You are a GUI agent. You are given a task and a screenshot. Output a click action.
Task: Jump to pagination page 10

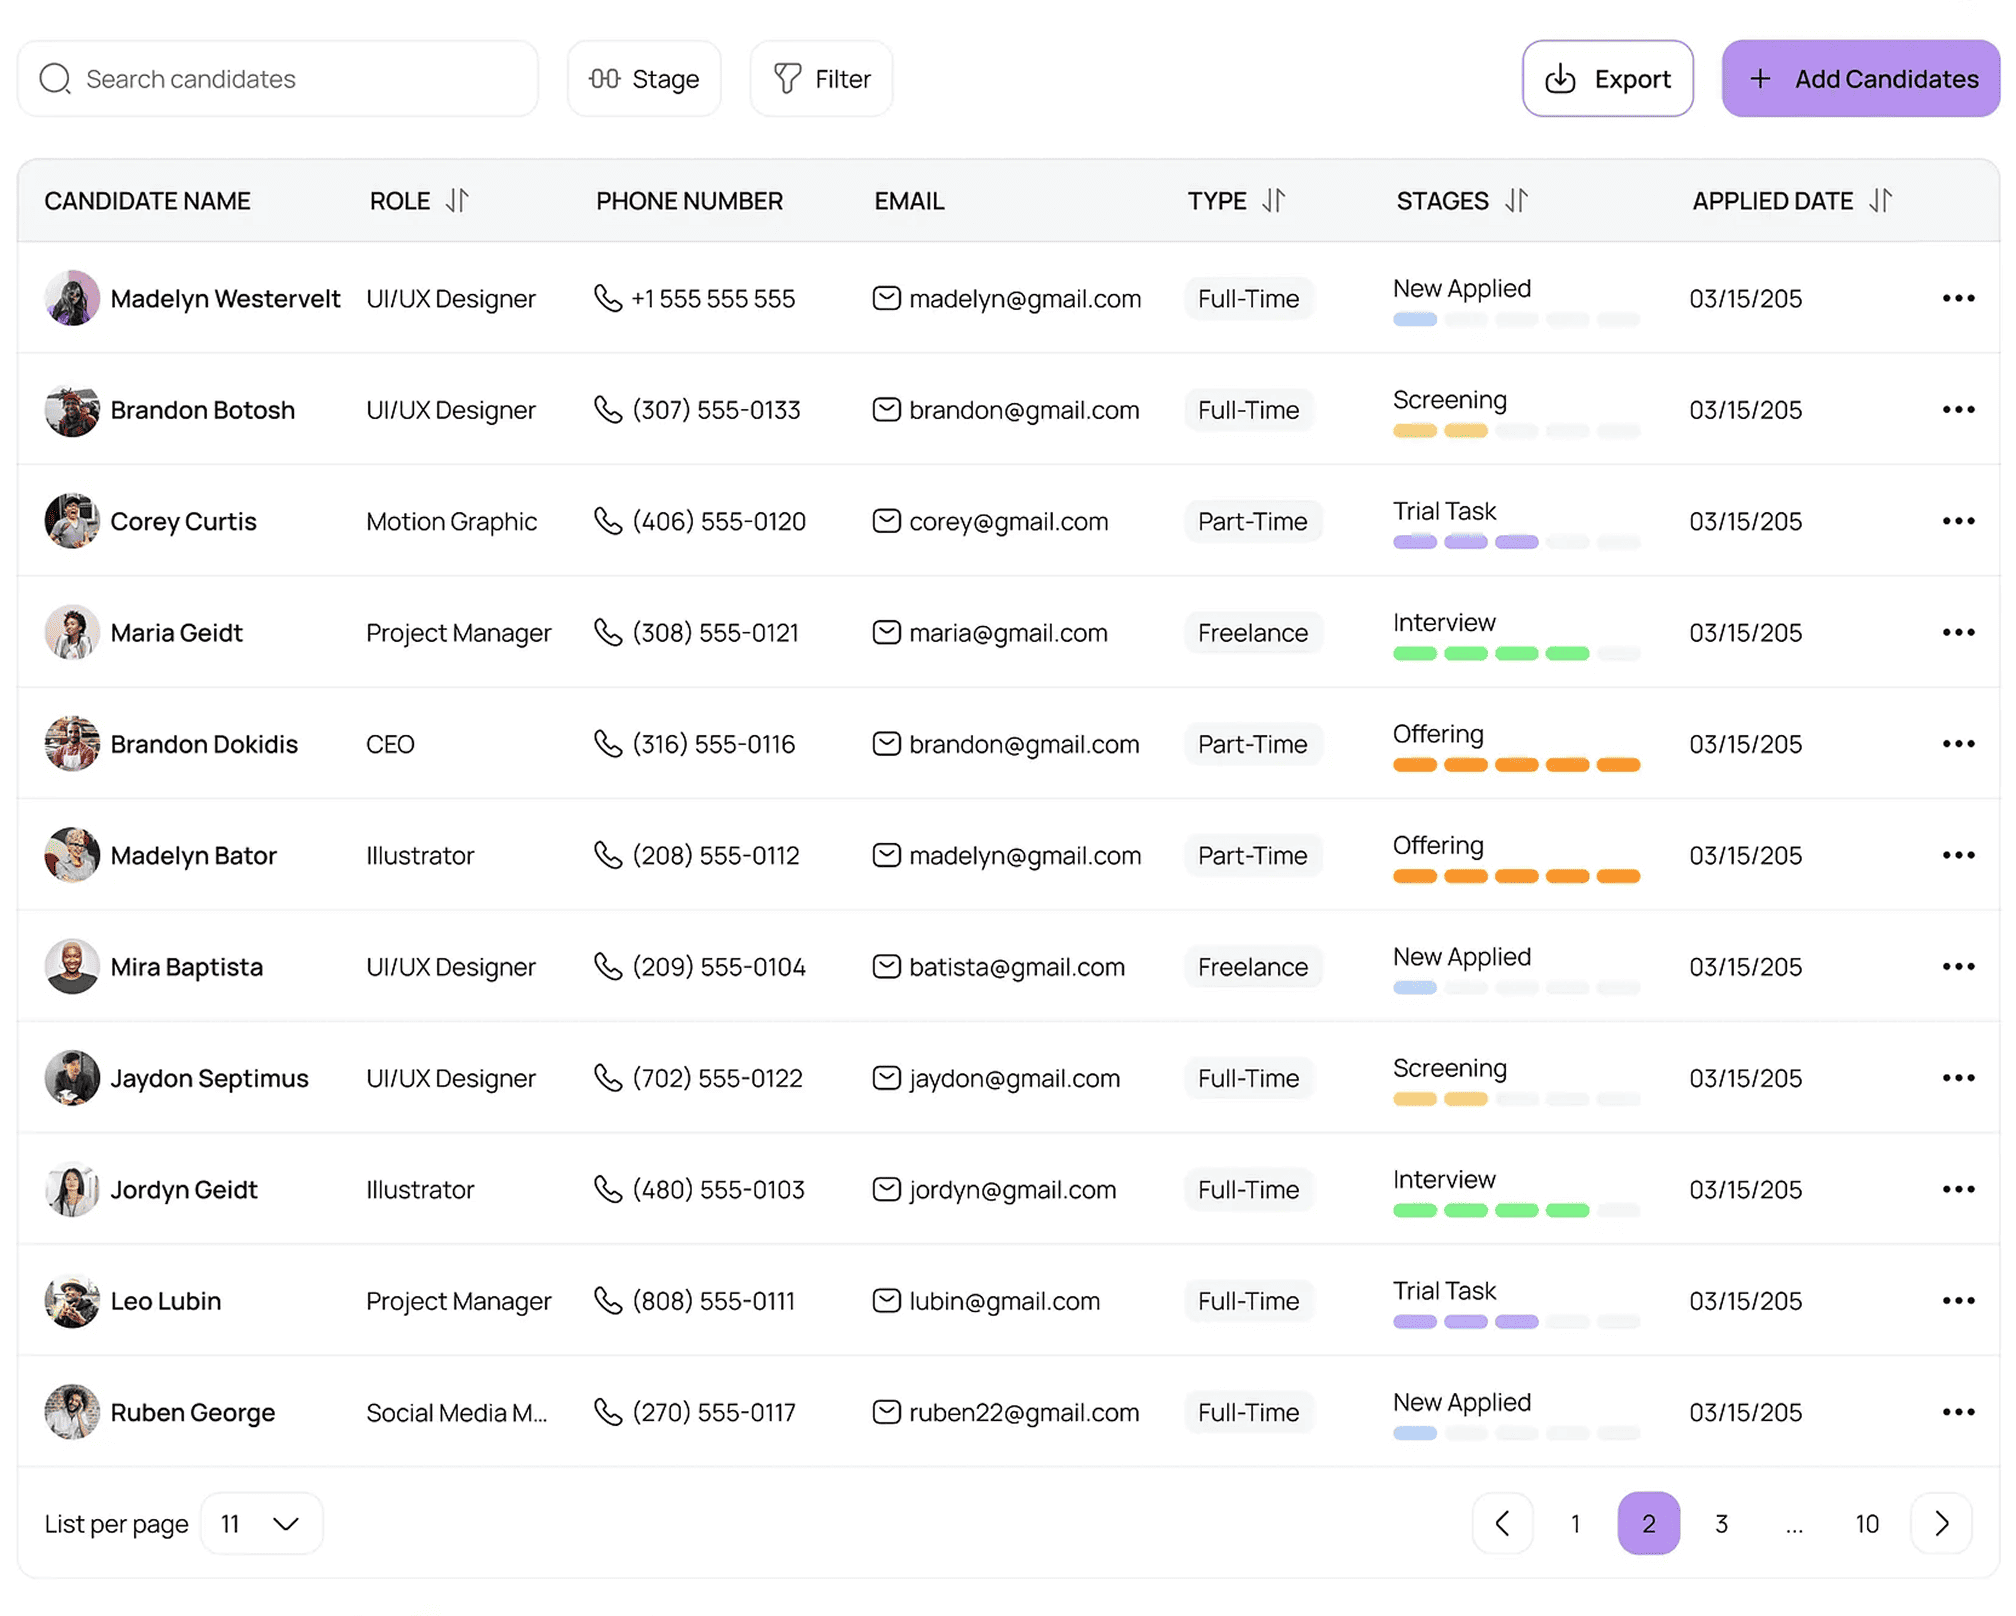click(x=1866, y=1523)
